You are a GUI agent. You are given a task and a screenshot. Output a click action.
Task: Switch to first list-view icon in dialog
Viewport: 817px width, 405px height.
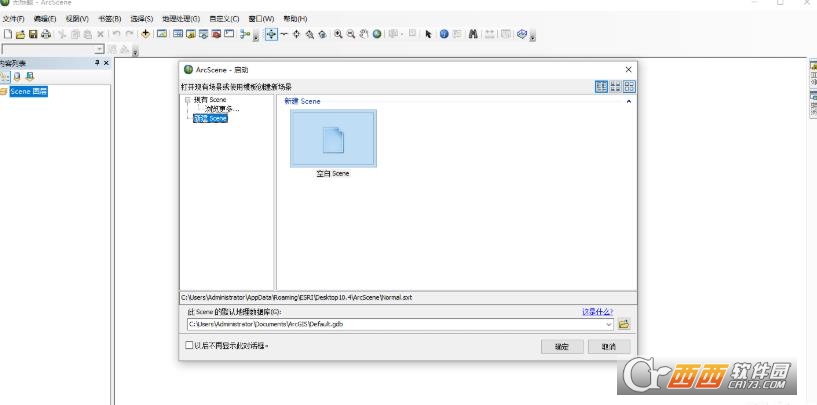coord(601,87)
